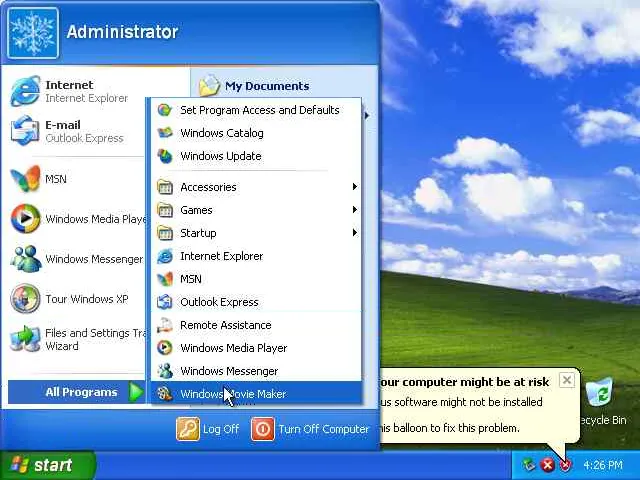Click the Games text label
Image resolution: width=640 pixels, height=480 pixels.
pos(196,210)
